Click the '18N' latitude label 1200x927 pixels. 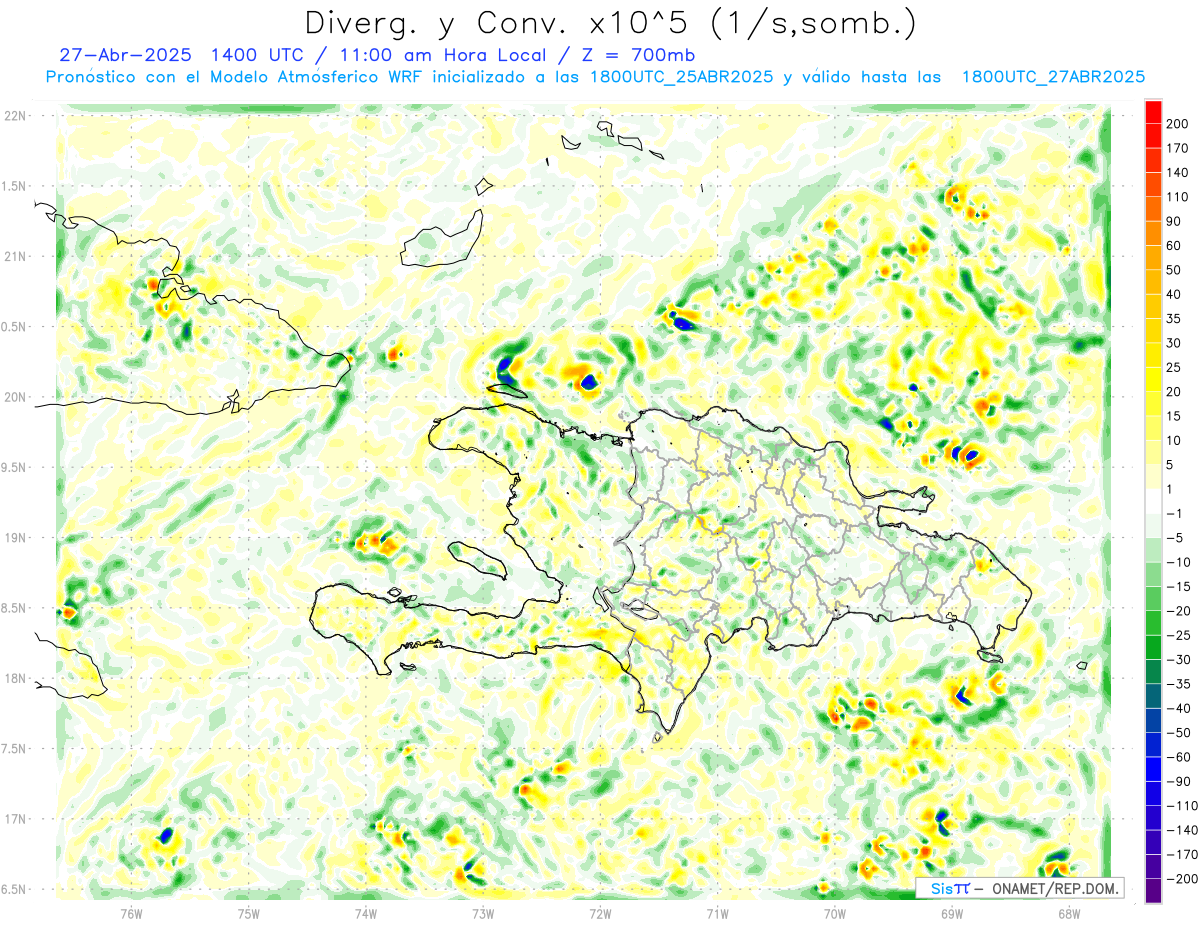[15, 678]
